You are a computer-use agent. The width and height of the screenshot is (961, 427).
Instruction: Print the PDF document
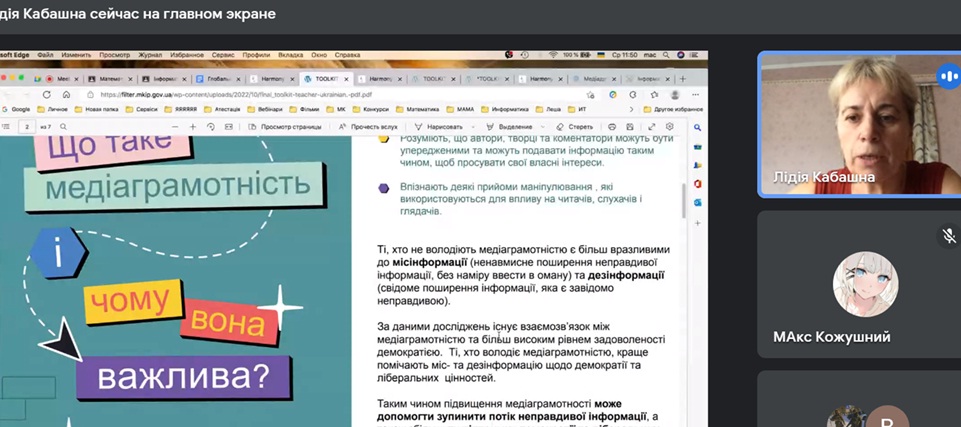click(x=612, y=127)
